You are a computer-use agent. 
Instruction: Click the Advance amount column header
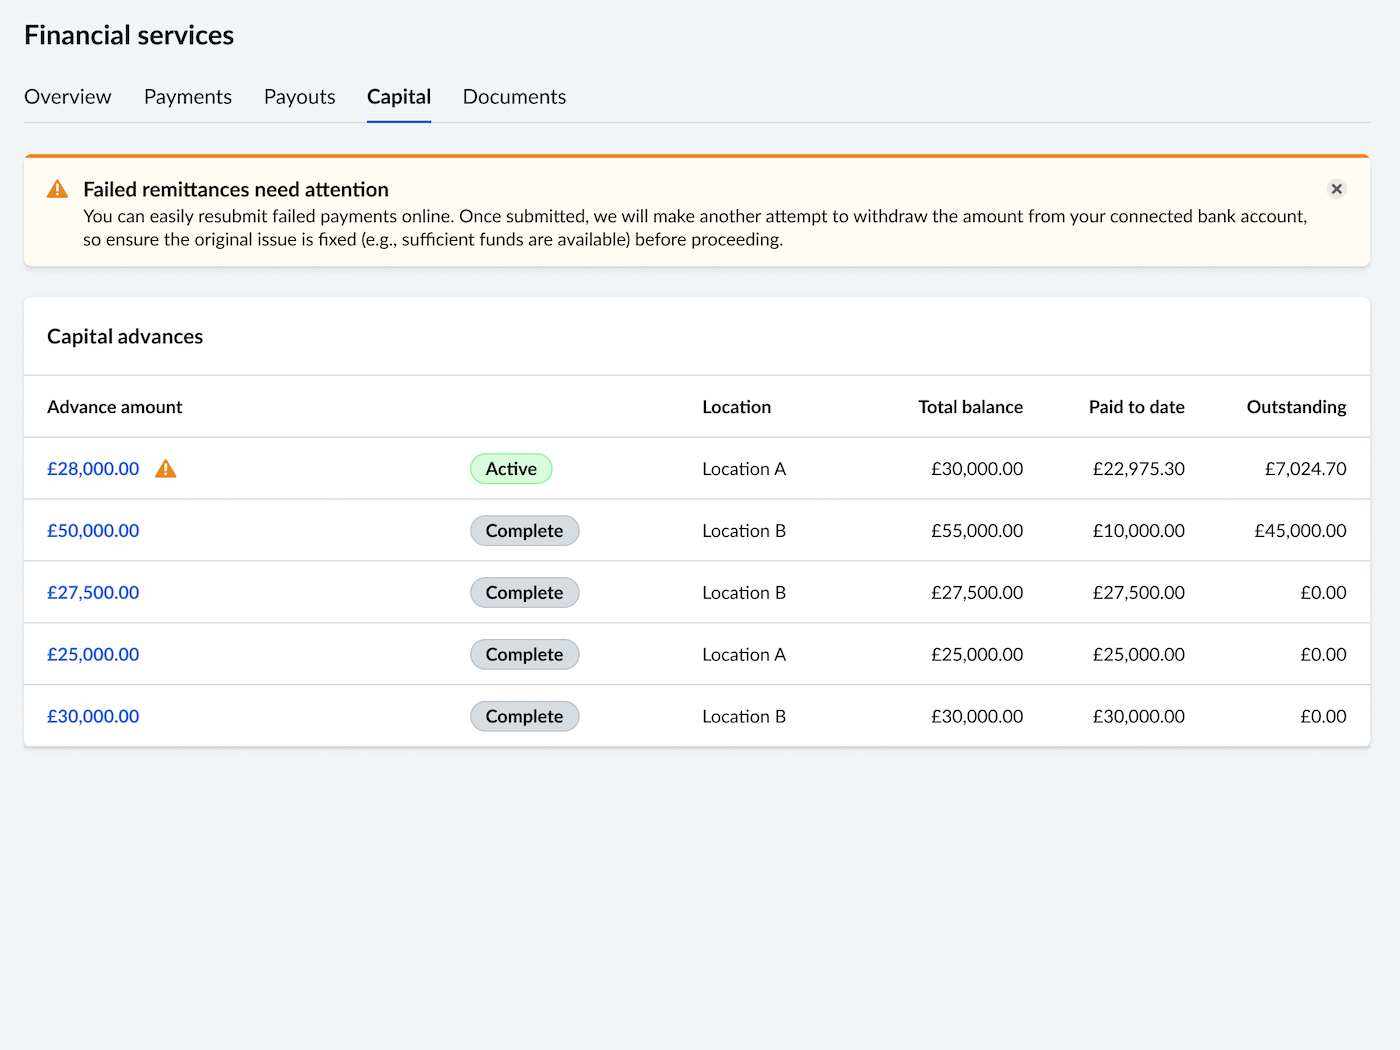pos(115,407)
